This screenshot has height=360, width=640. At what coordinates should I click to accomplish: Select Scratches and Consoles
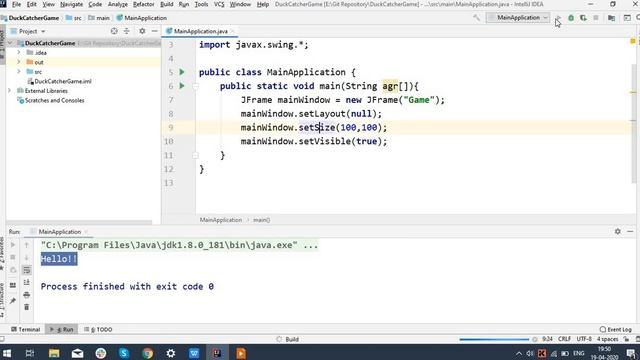(51, 100)
